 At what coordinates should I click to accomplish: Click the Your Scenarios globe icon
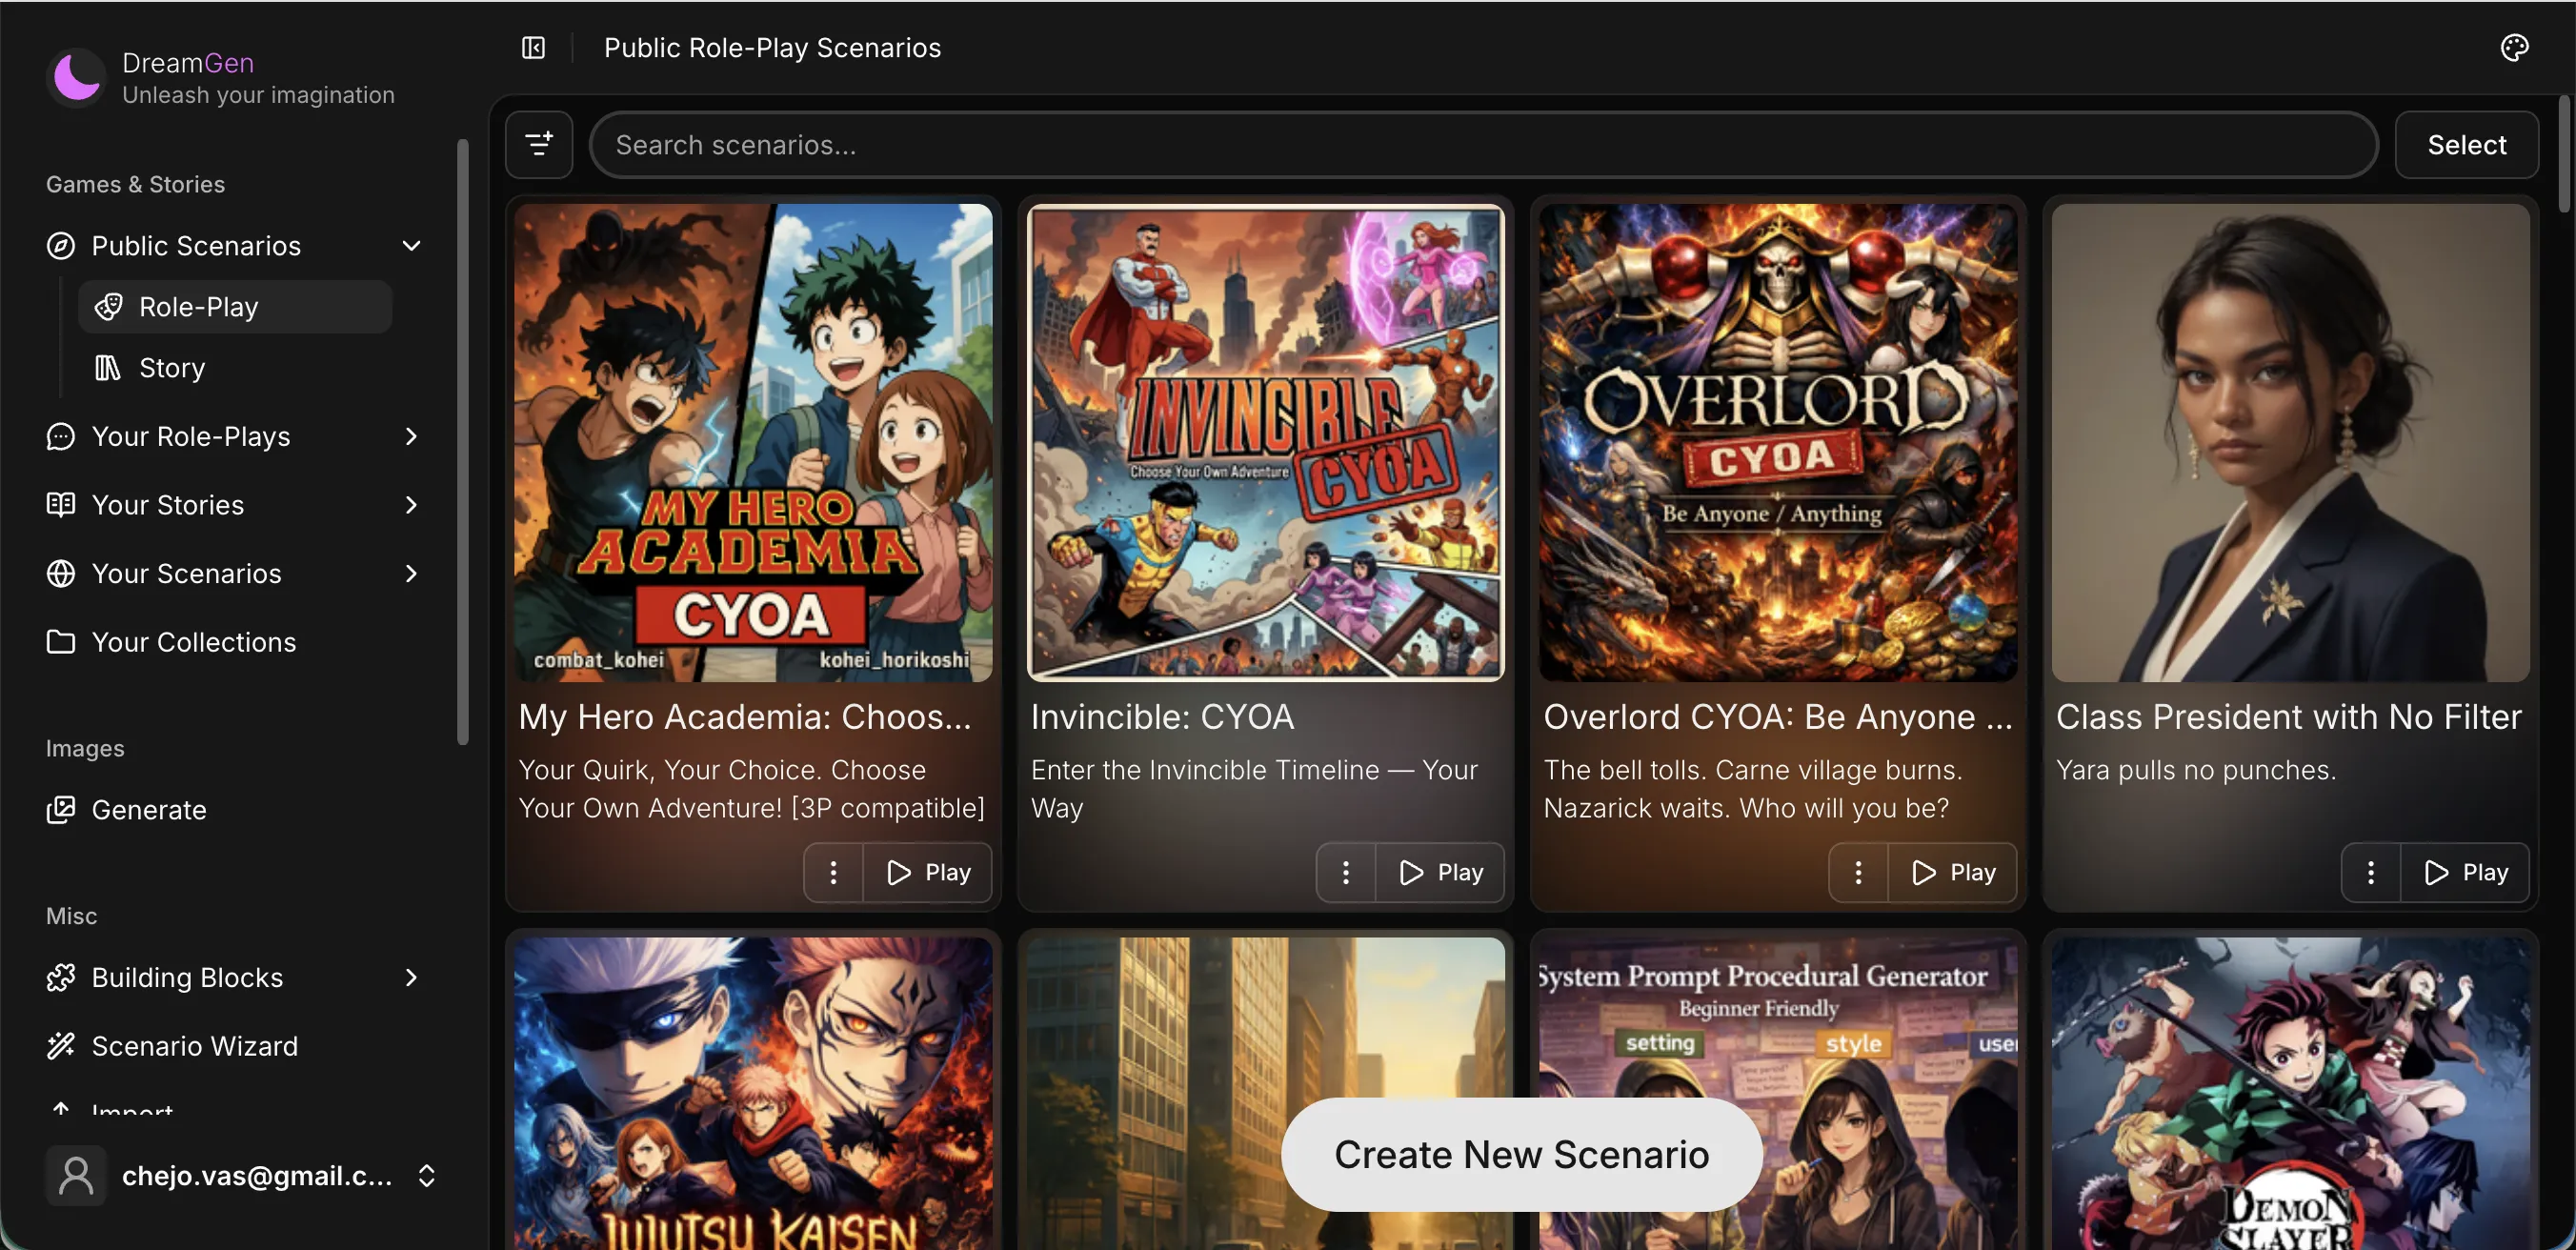pos(61,574)
